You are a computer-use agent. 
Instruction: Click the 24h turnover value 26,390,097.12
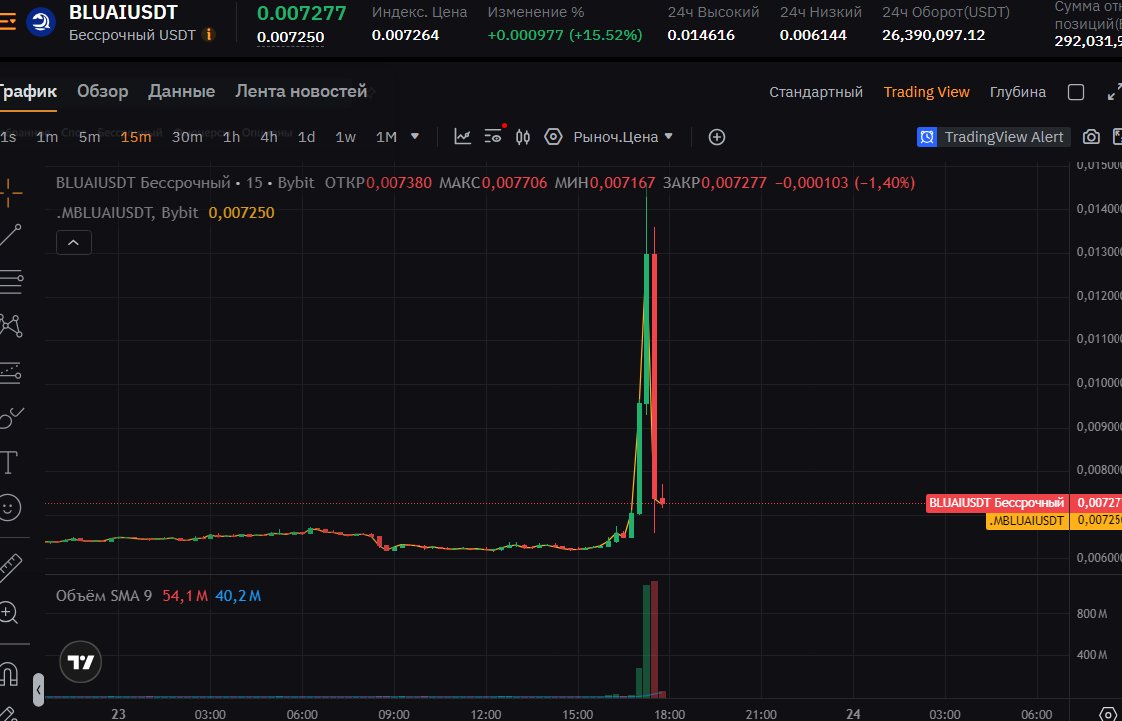(x=934, y=35)
